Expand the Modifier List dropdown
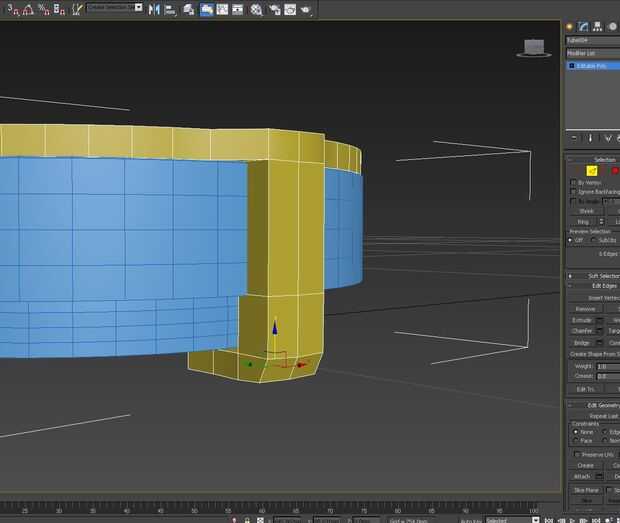This screenshot has height=523, width=620. (x=592, y=53)
